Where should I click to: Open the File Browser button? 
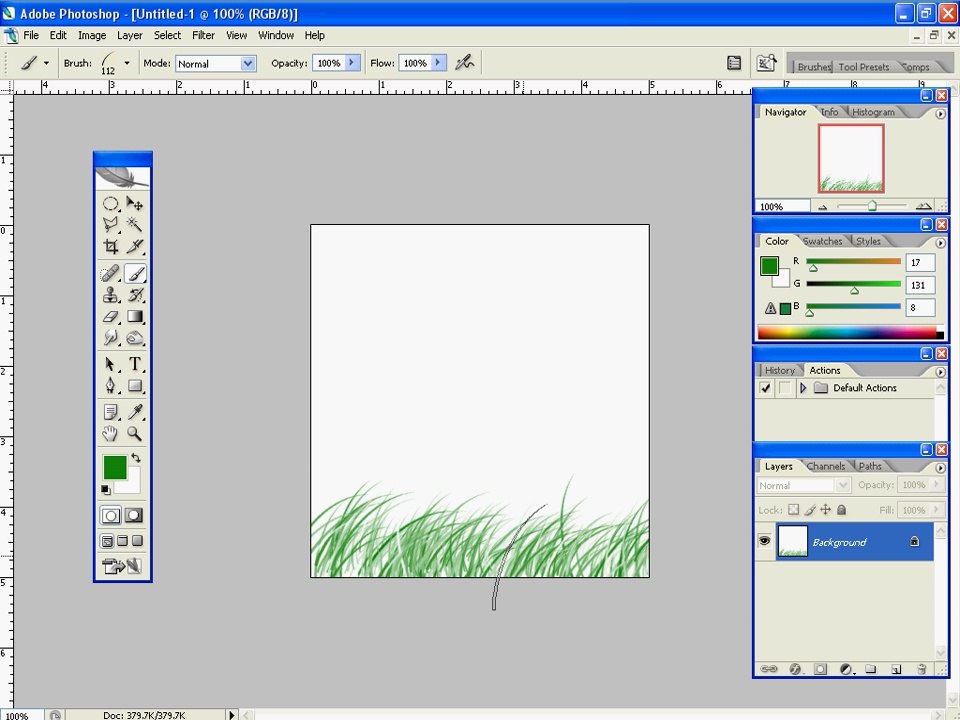766,63
